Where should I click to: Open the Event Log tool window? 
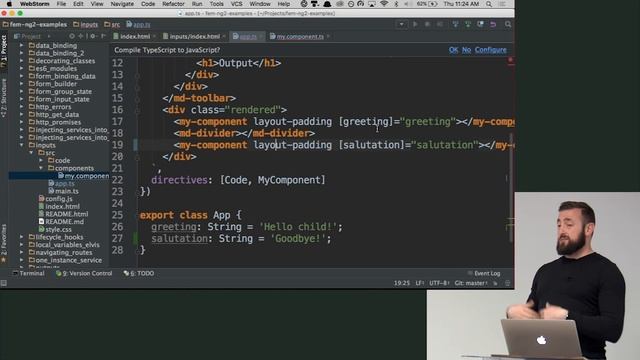click(x=484, y=273)
